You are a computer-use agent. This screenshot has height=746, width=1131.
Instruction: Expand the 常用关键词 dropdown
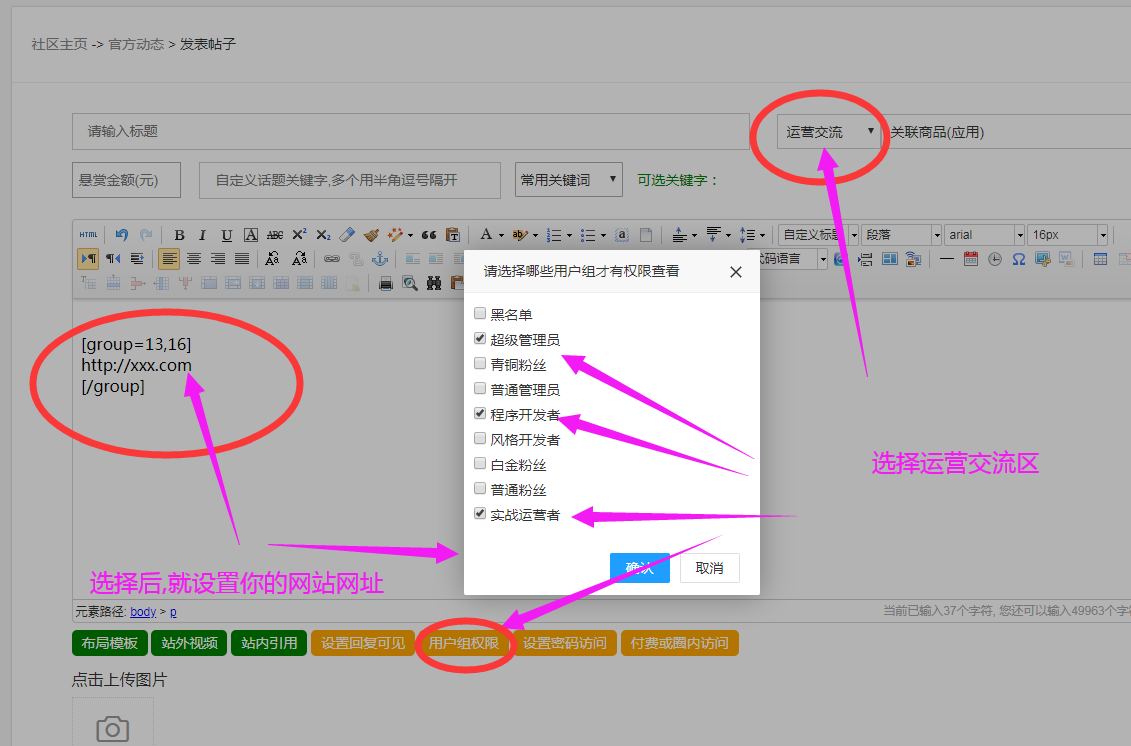(x=568, y=180)
